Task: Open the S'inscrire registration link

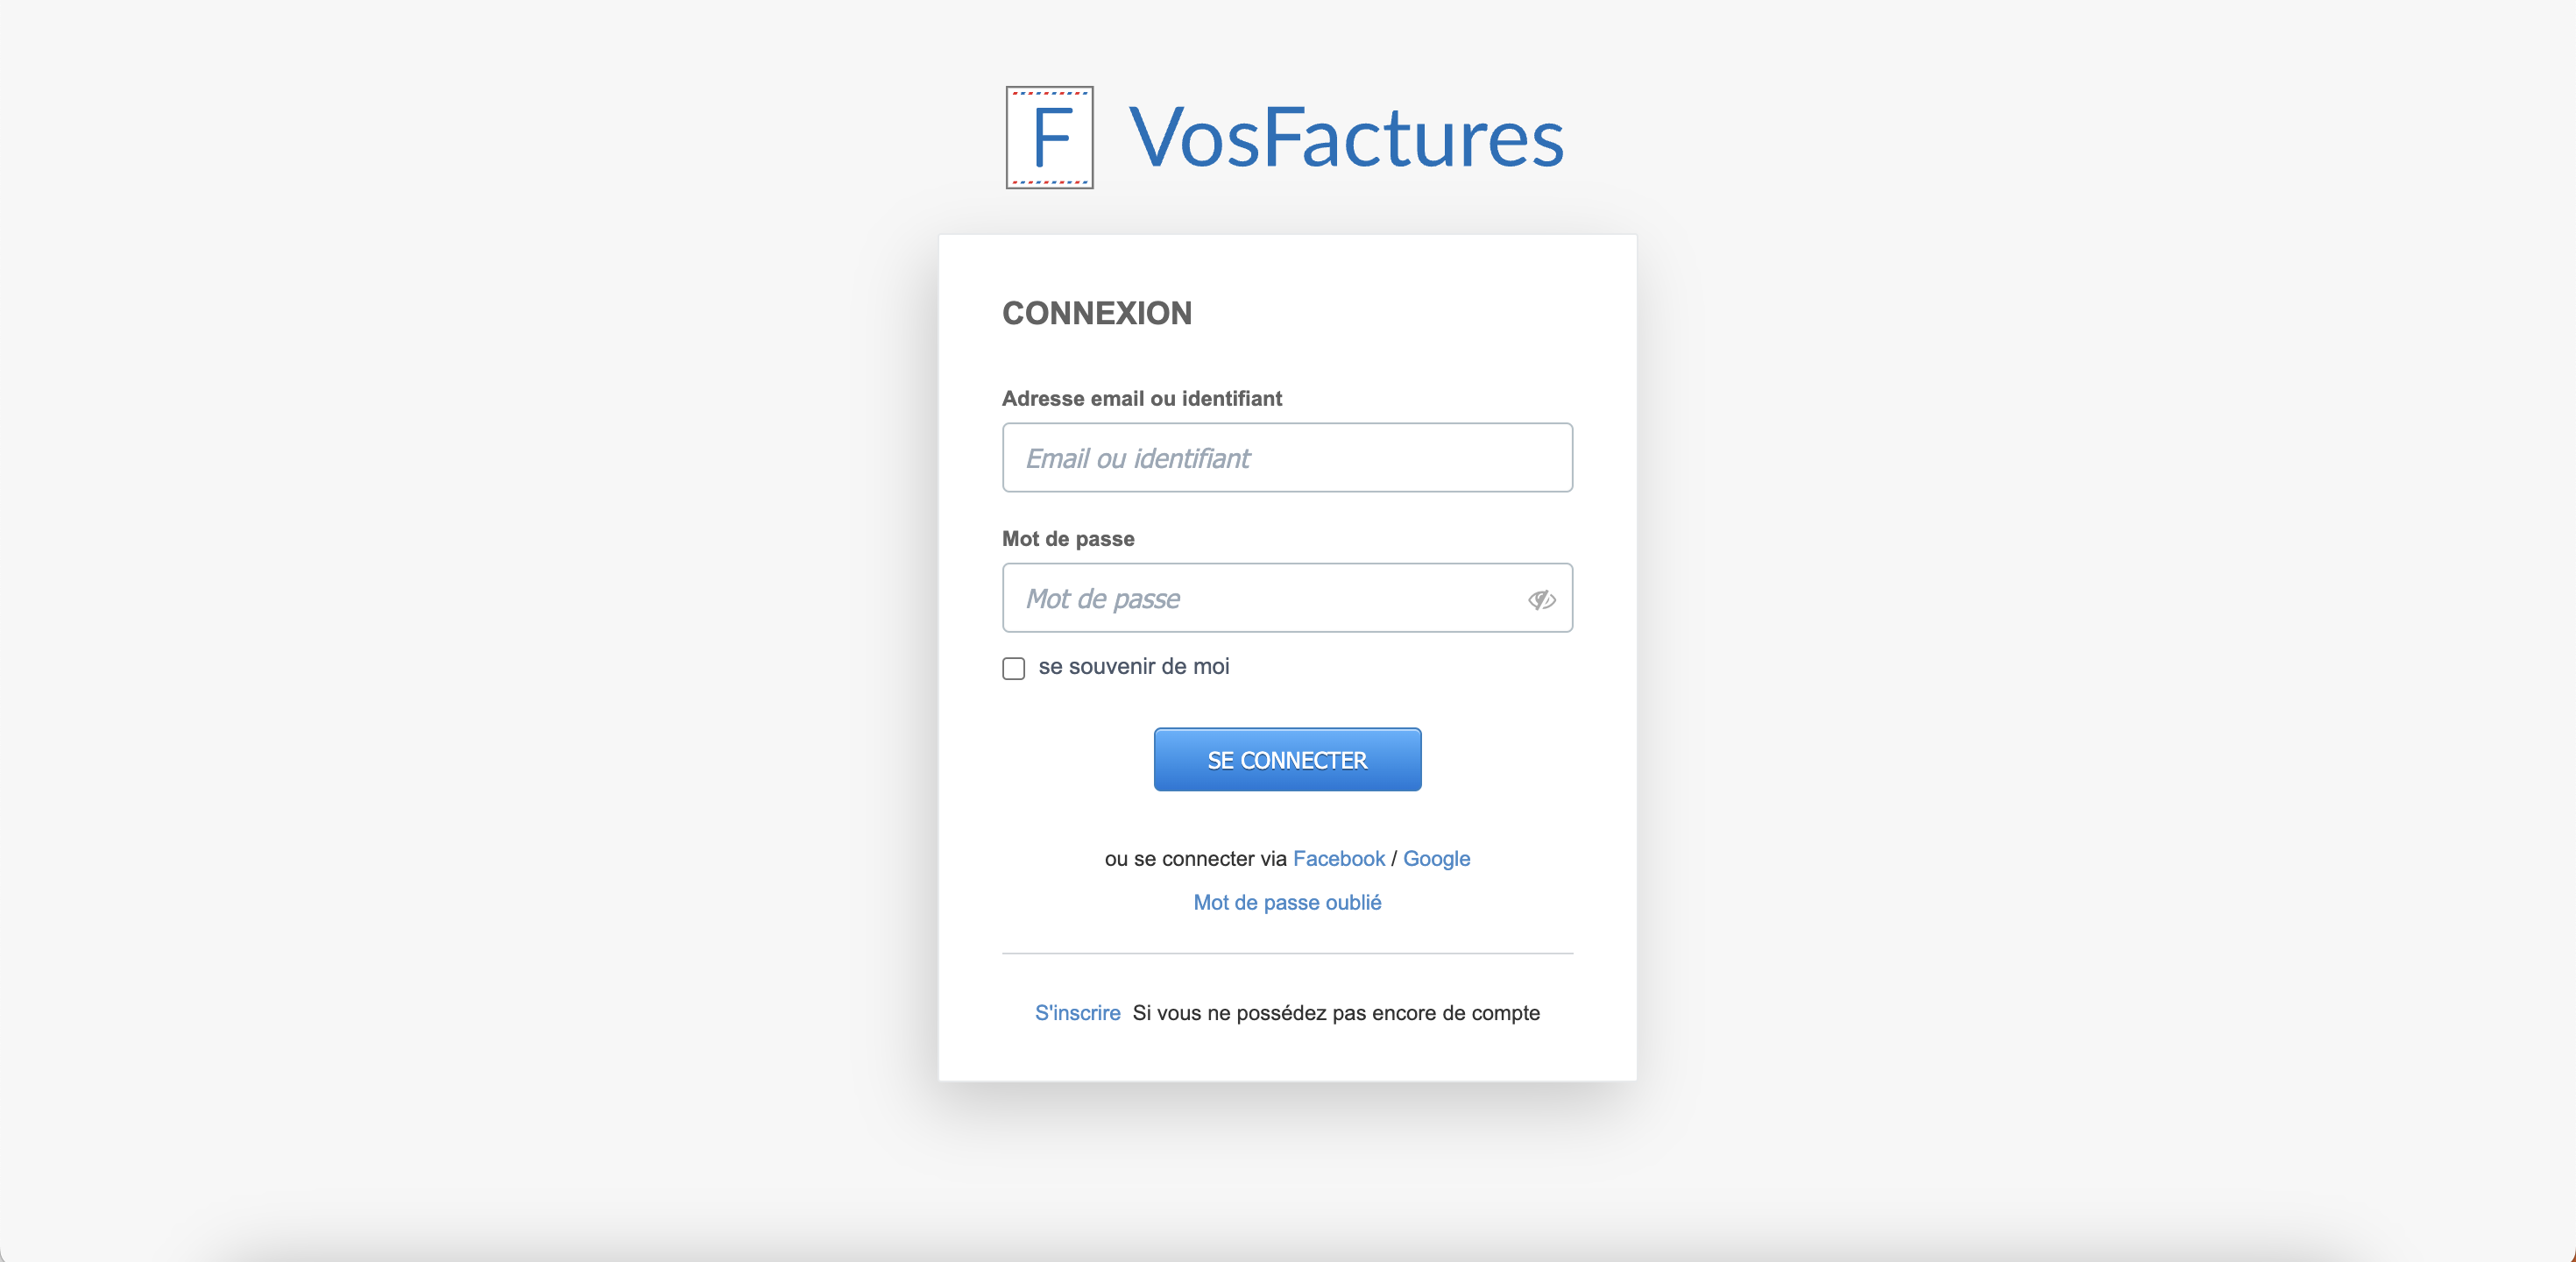Action: (1077, 1013)
